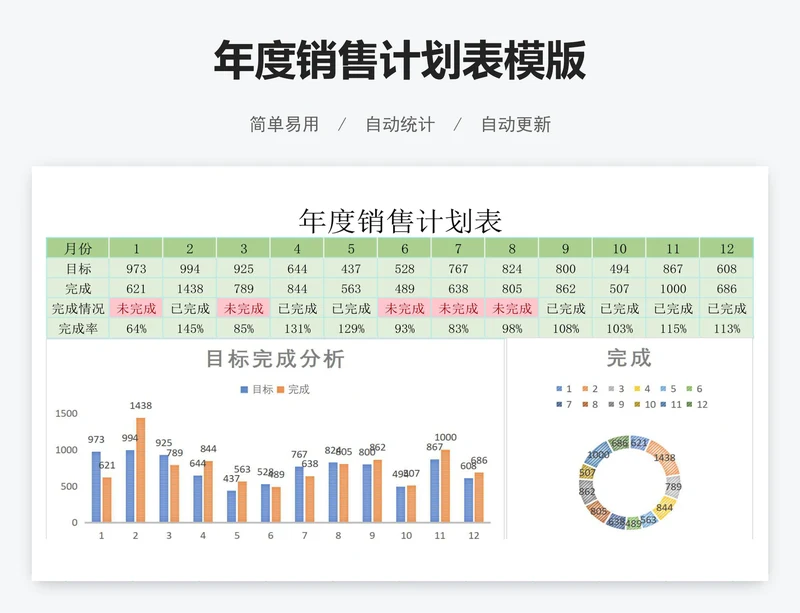Viewport: 800px width, 613px height.
Task: Click donut legend swatch for series 6
Action: click(689, 389)
